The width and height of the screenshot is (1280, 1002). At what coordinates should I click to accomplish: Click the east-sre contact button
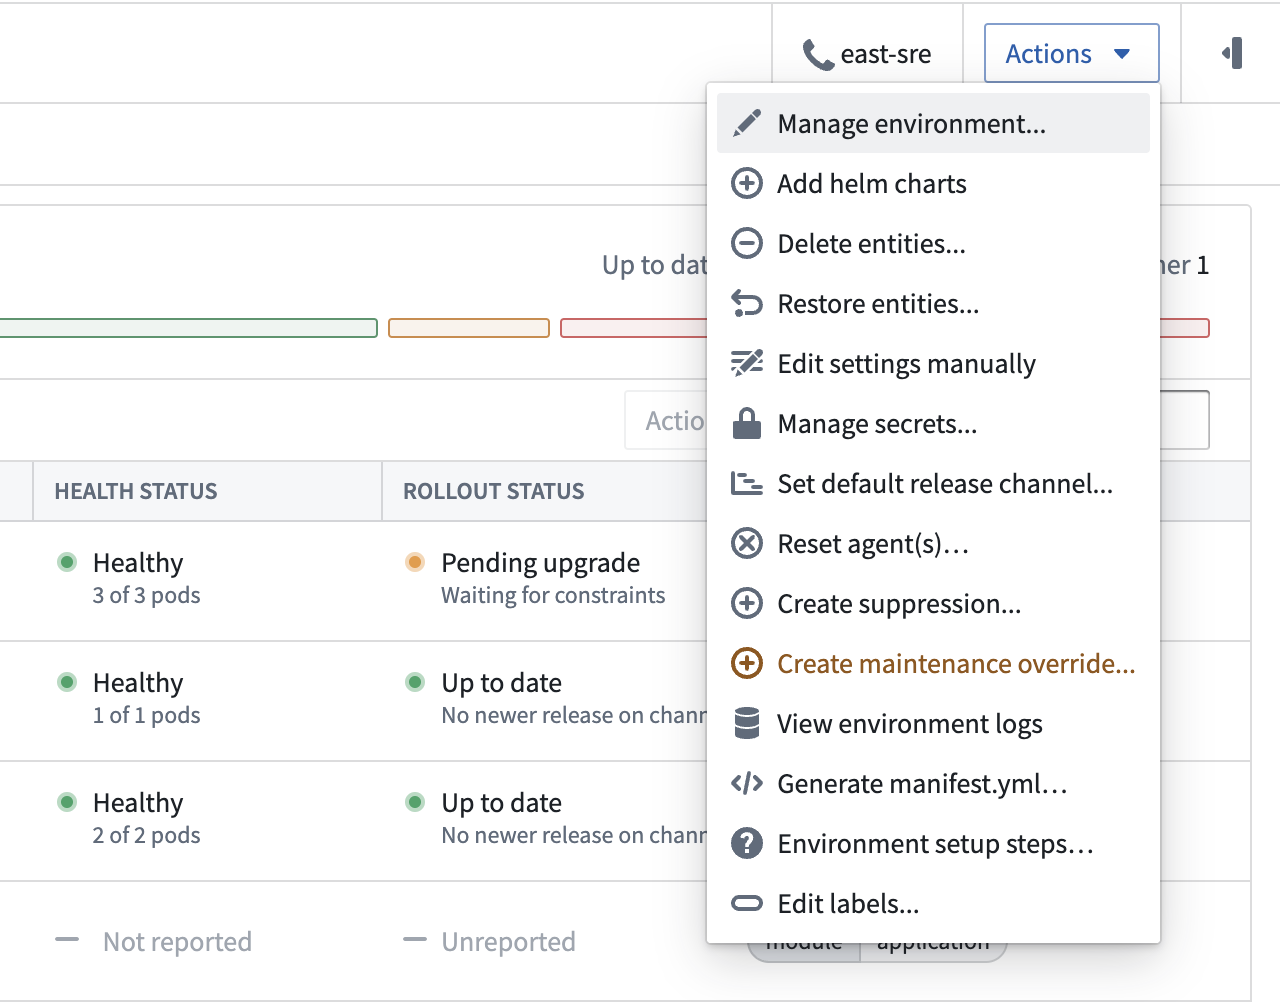click(x=867, y=54)
